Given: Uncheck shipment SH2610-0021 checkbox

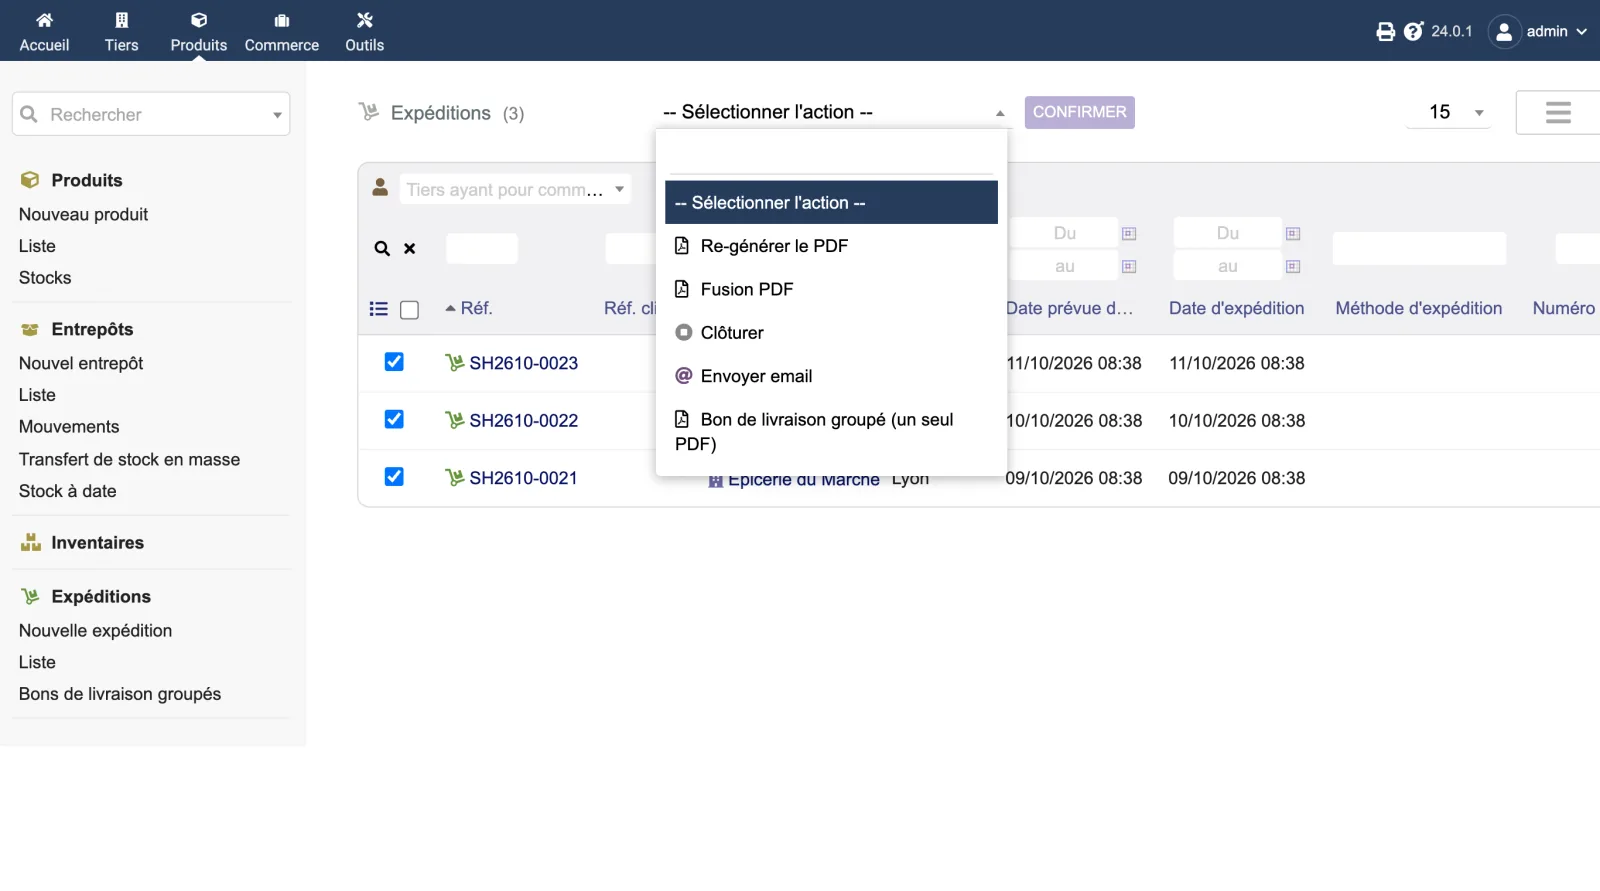Looking at the screenshot, I should coord(394,477).
